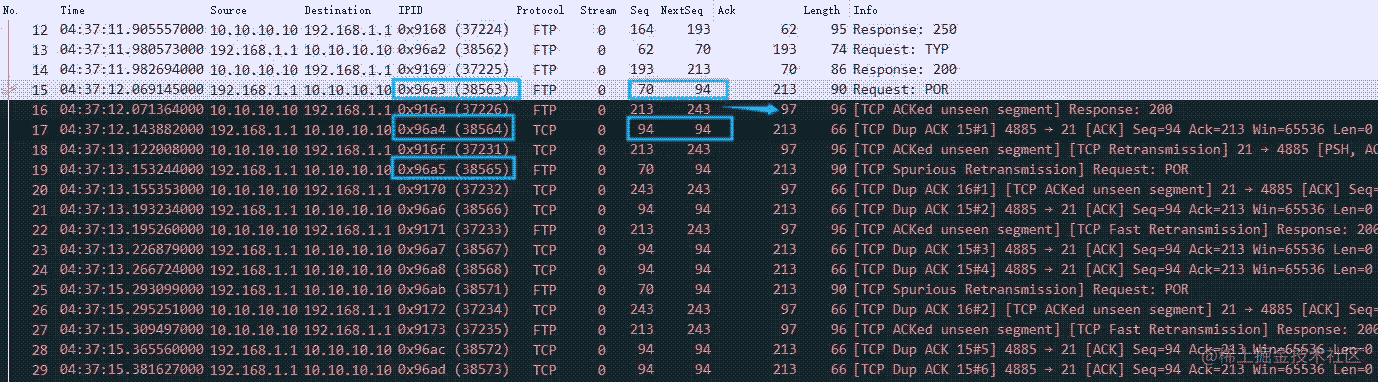Click the No. column header
Viewport: 1378px width, 382px height.
[x=12, y=9]
